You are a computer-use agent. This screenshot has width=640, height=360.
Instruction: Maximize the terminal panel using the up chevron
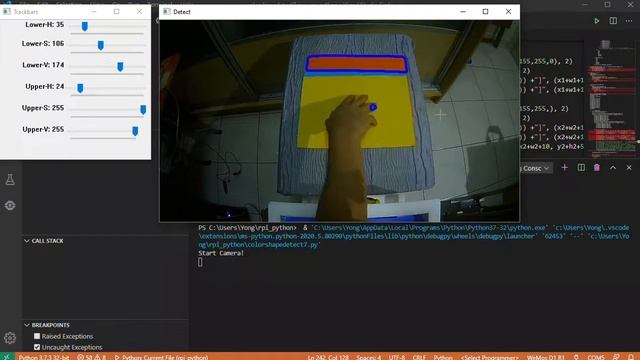point(613,167)
